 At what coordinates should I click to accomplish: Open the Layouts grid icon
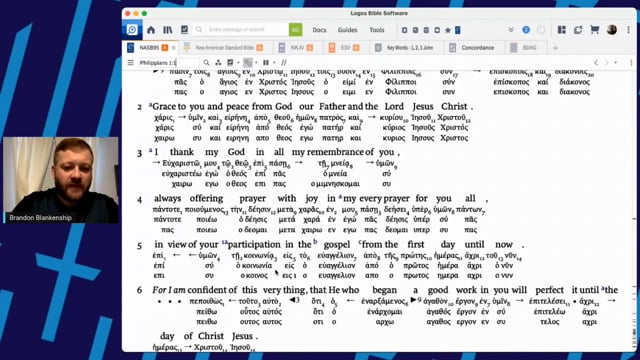(x=562, y=30)
